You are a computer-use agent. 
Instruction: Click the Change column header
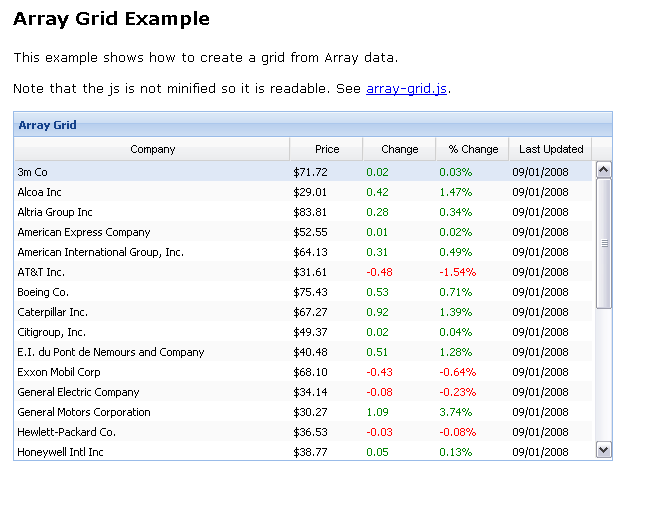[x=399, y=149]
